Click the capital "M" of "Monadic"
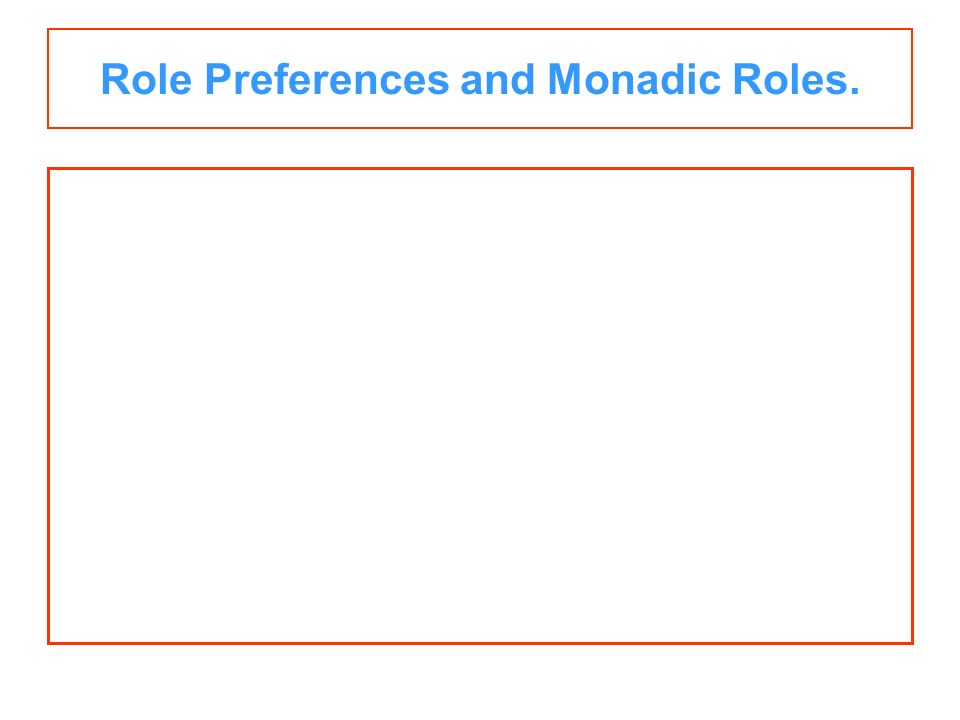The width and height of the screenshot is (960, 720). coord(563,80)
